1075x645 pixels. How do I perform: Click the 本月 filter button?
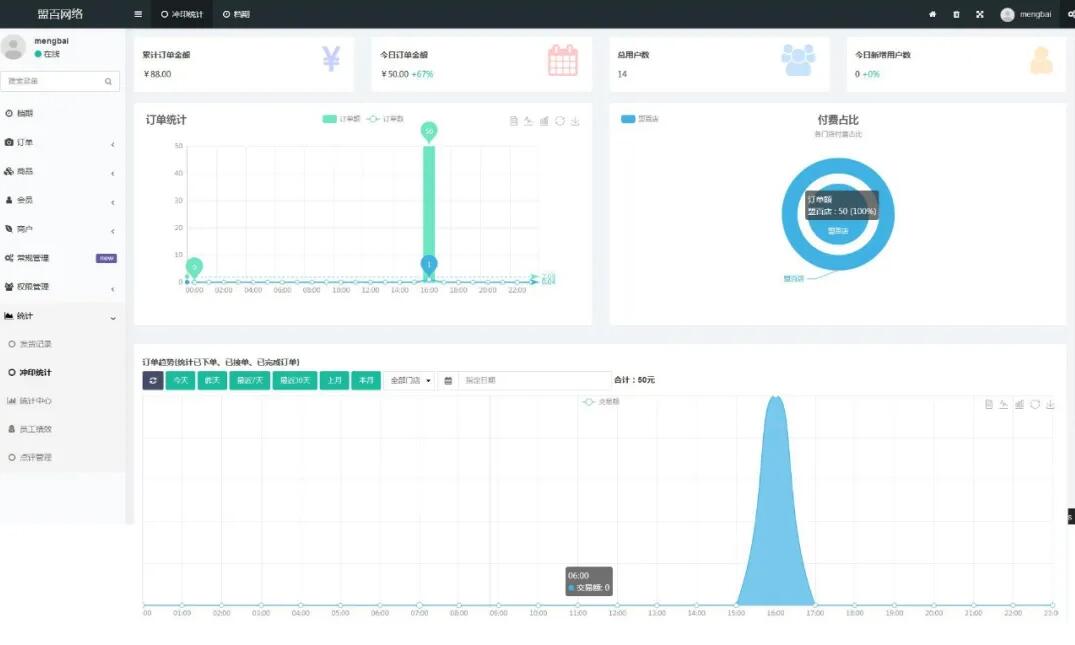366,380
